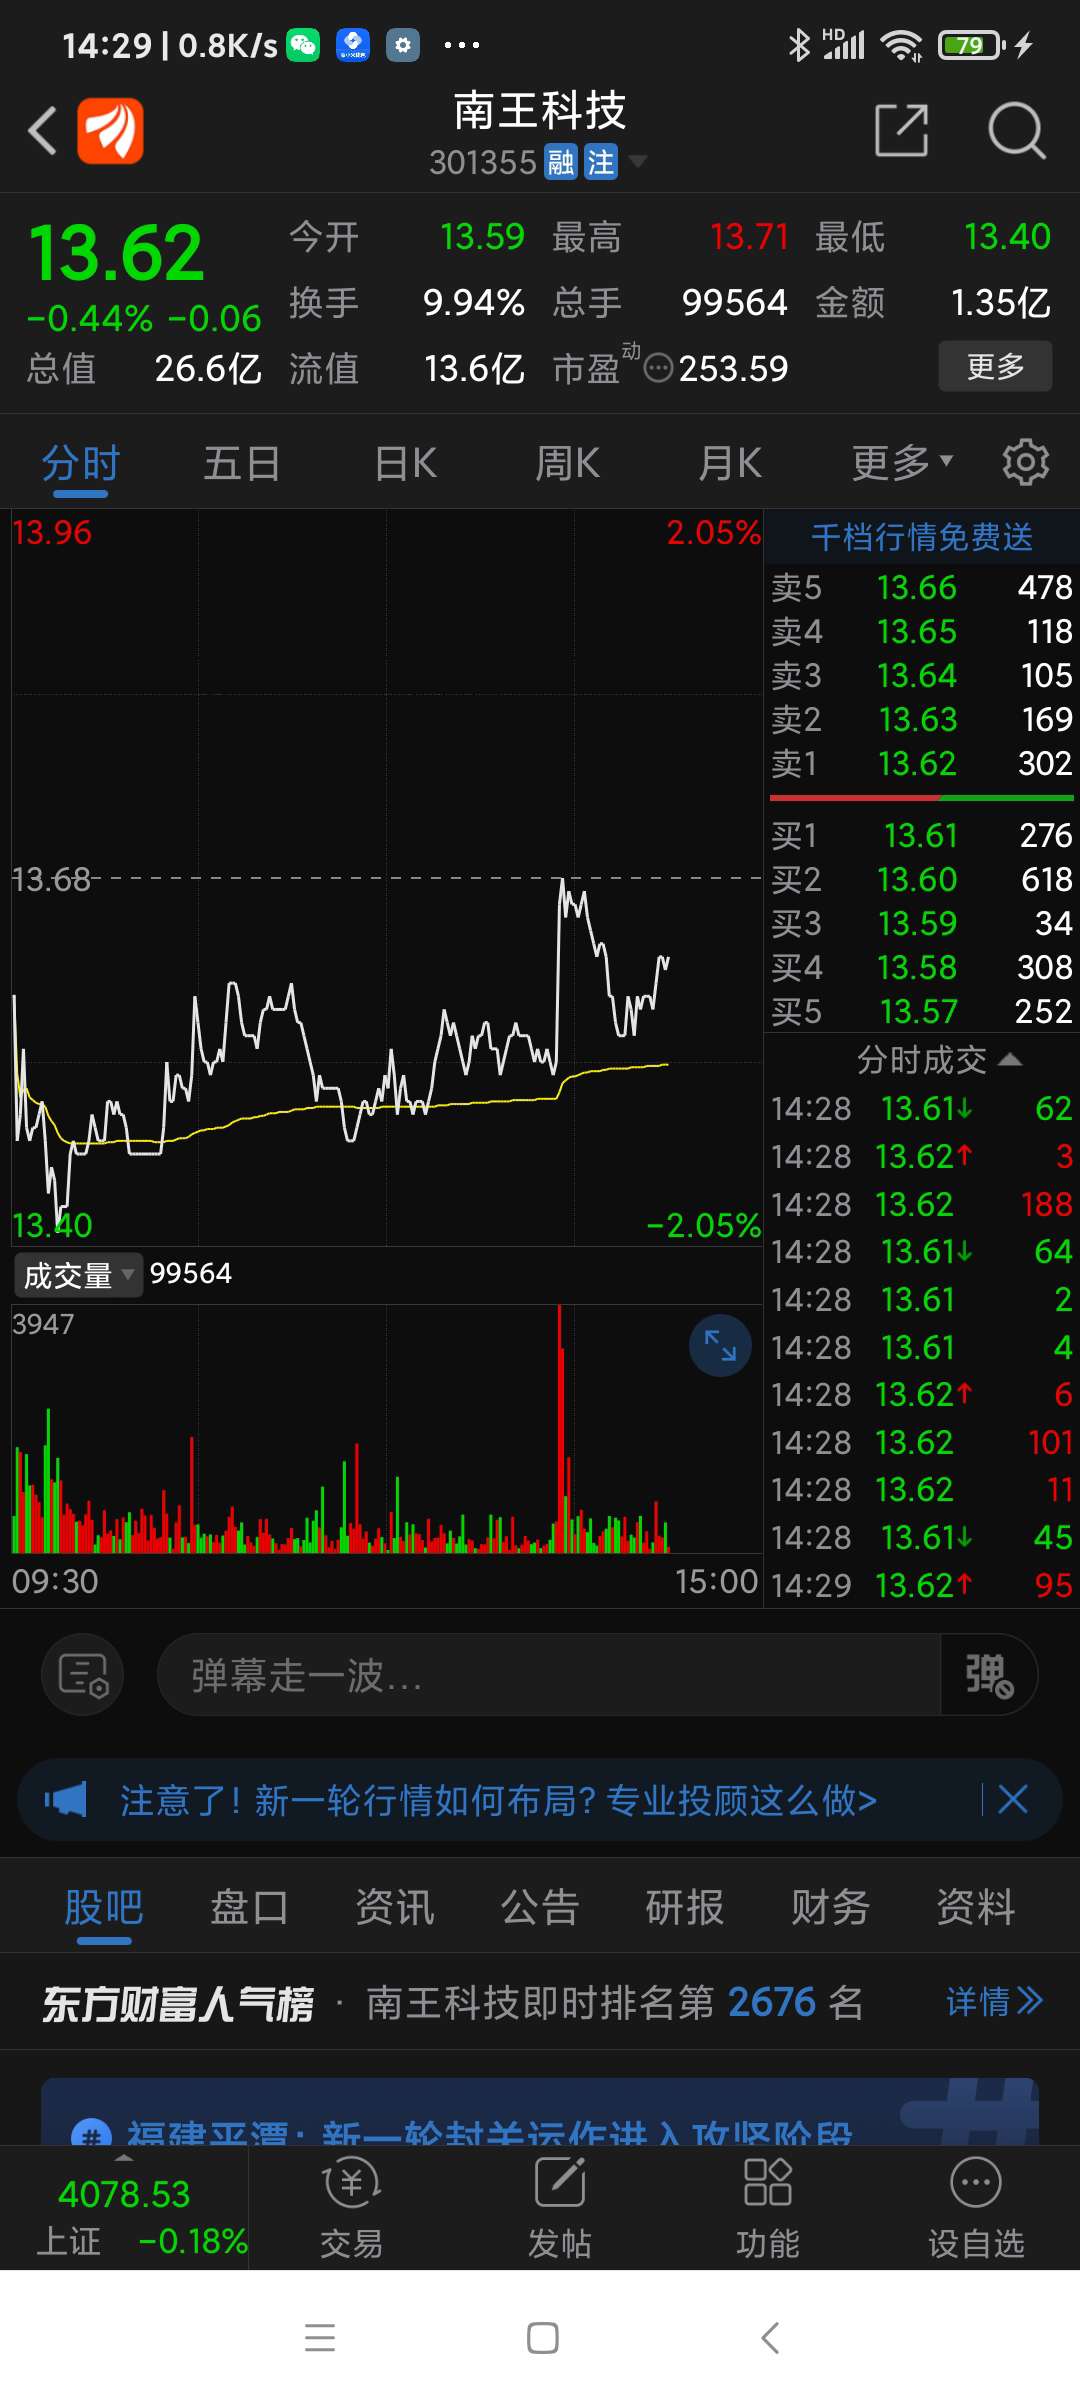1080x2400 pixels.
Task: Tap the 注 registration badge
Action: click(x=601, y=162)
